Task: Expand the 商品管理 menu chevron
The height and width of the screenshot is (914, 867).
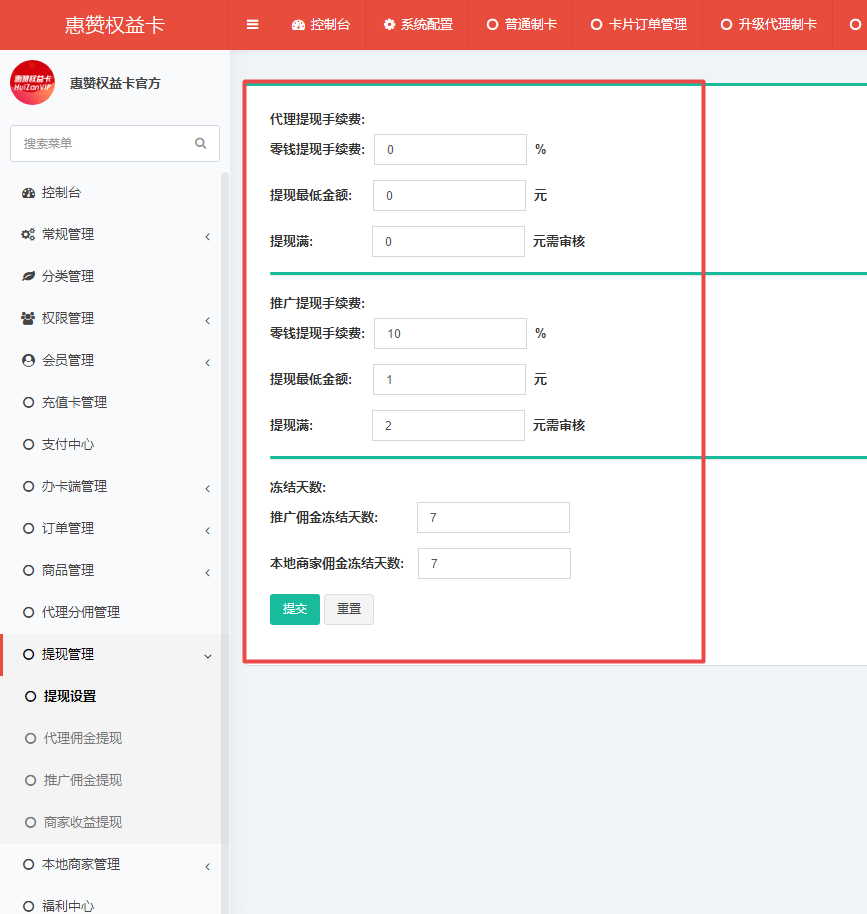Action: (208, 572)
